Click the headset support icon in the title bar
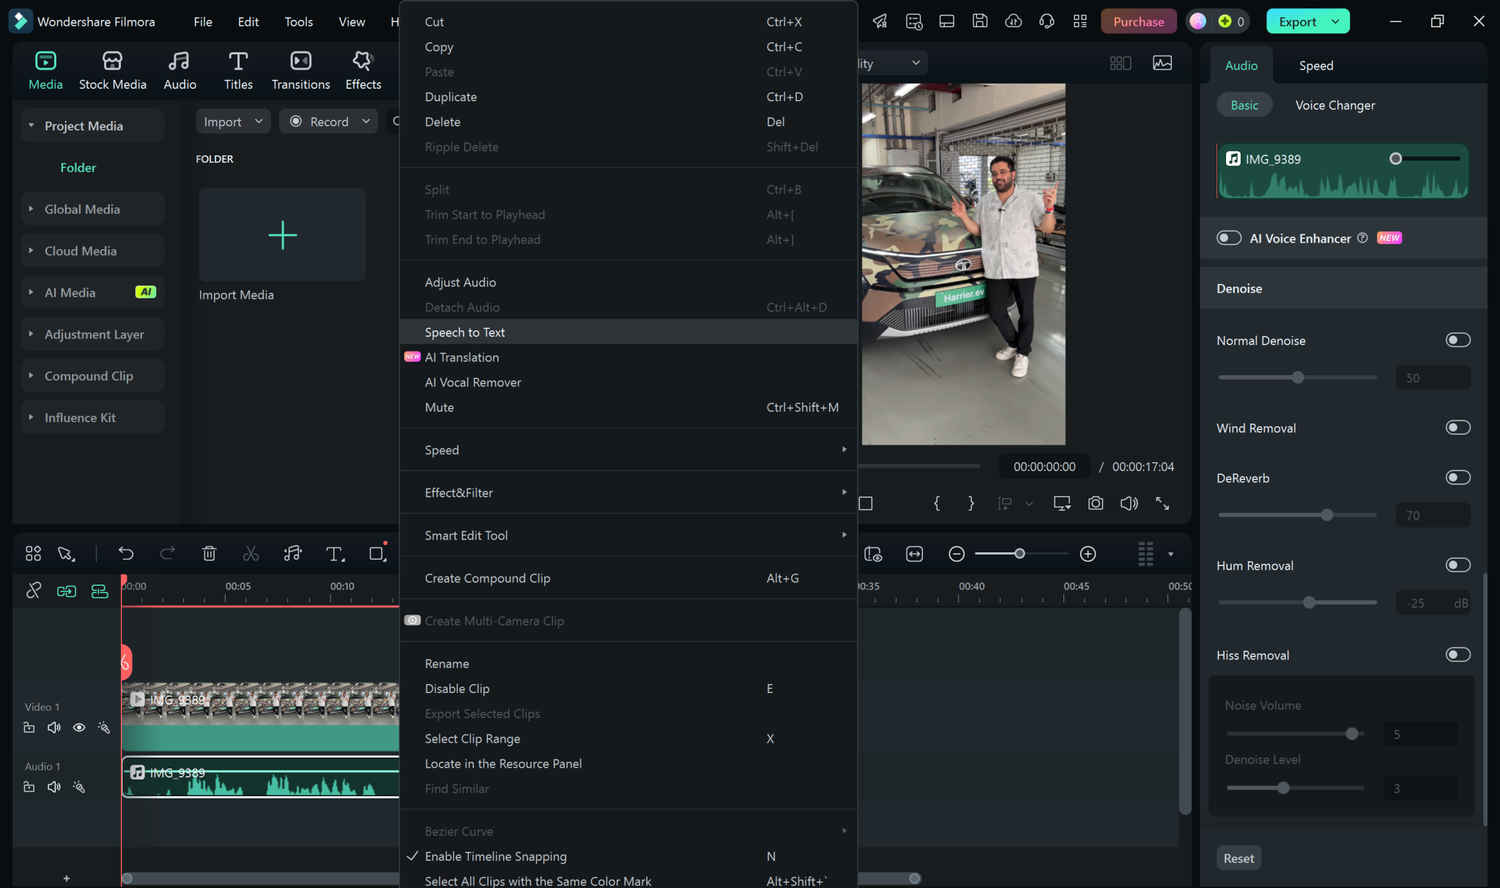 coord(1046,20)
